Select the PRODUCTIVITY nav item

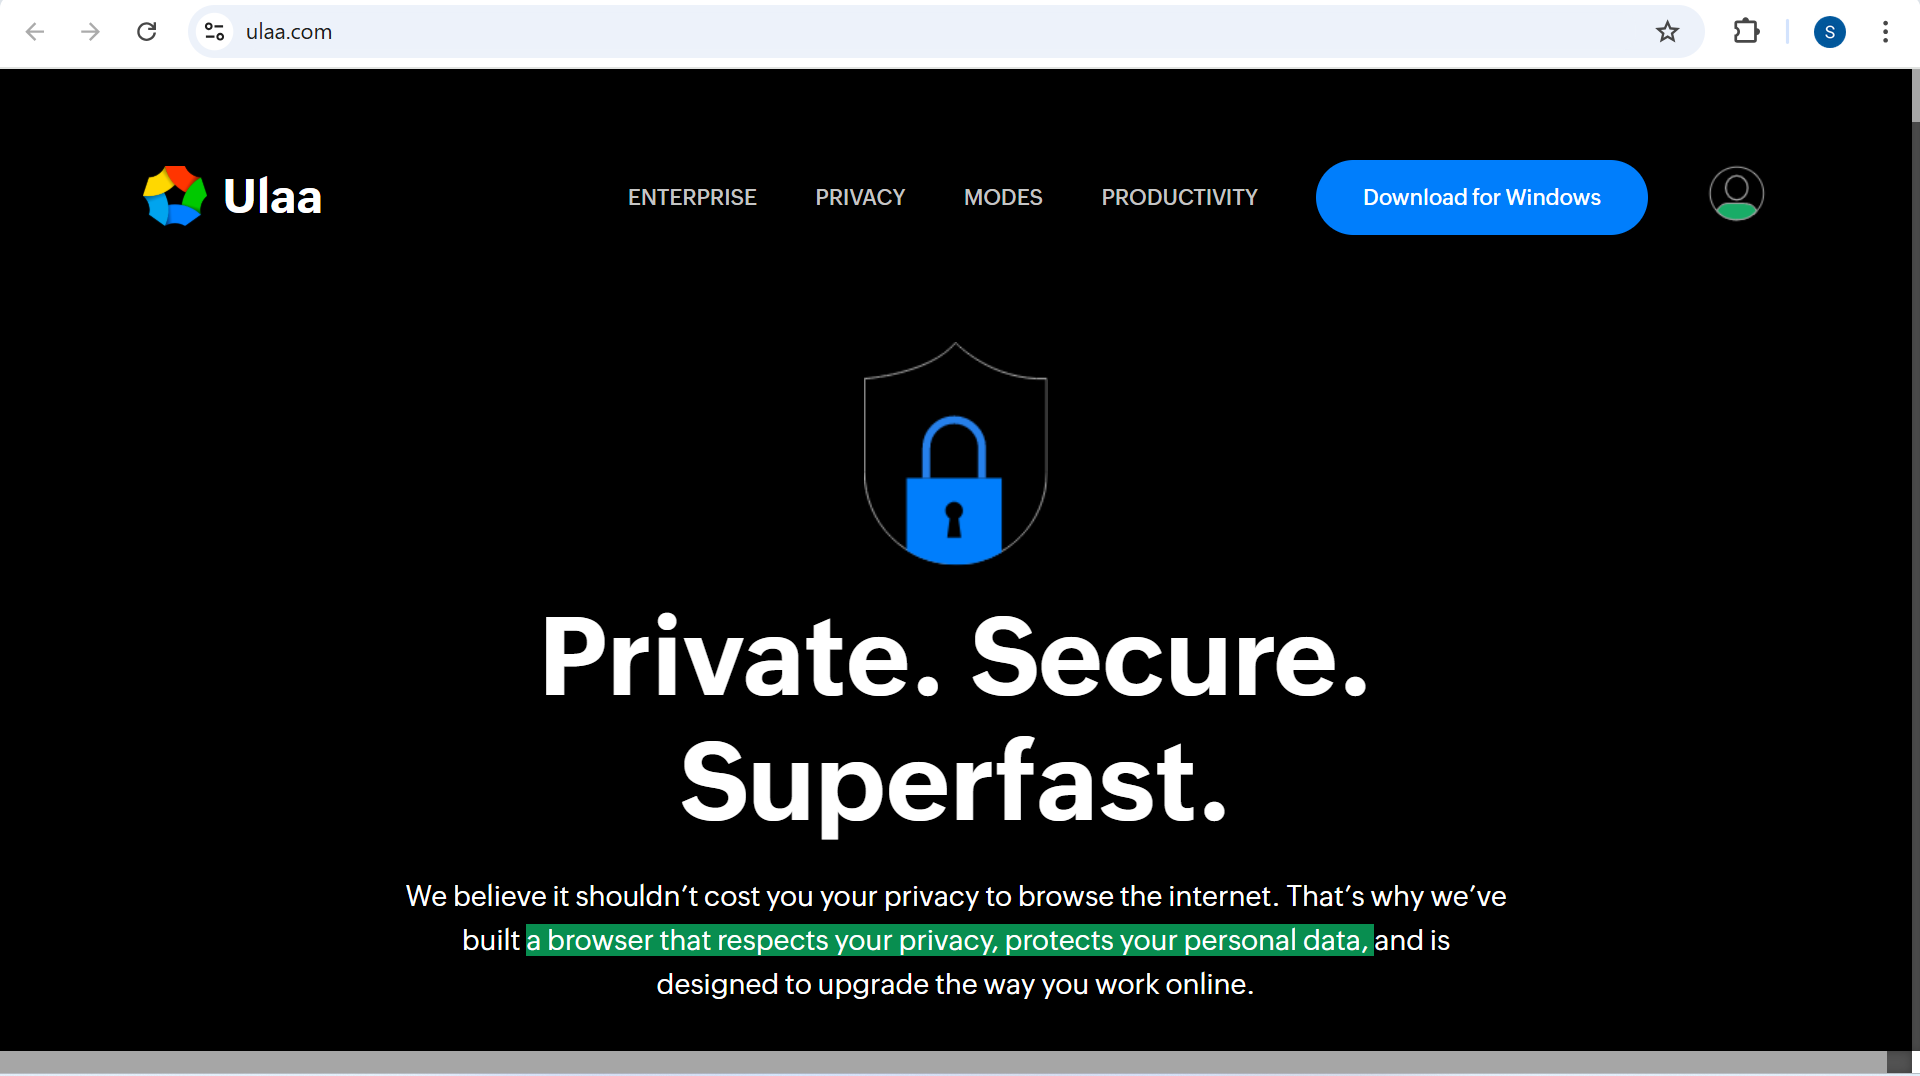[x=1180, y=198]
